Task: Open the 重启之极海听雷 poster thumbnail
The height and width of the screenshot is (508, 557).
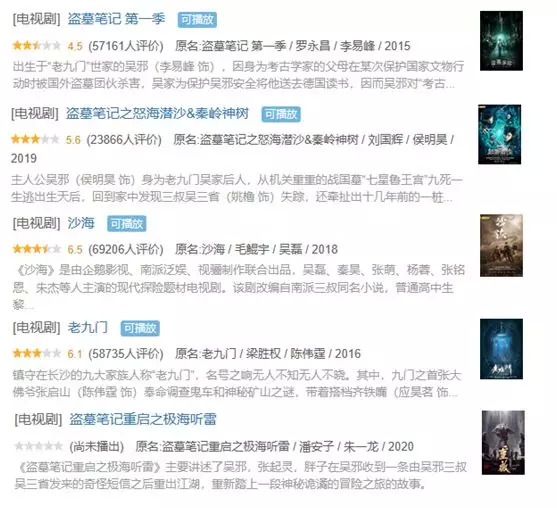Action: point(503,443)
